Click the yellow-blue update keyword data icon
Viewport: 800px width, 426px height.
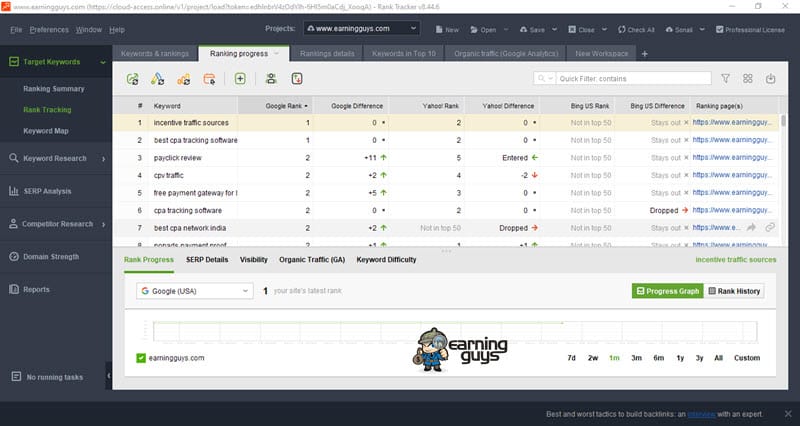tap(158, 79)
